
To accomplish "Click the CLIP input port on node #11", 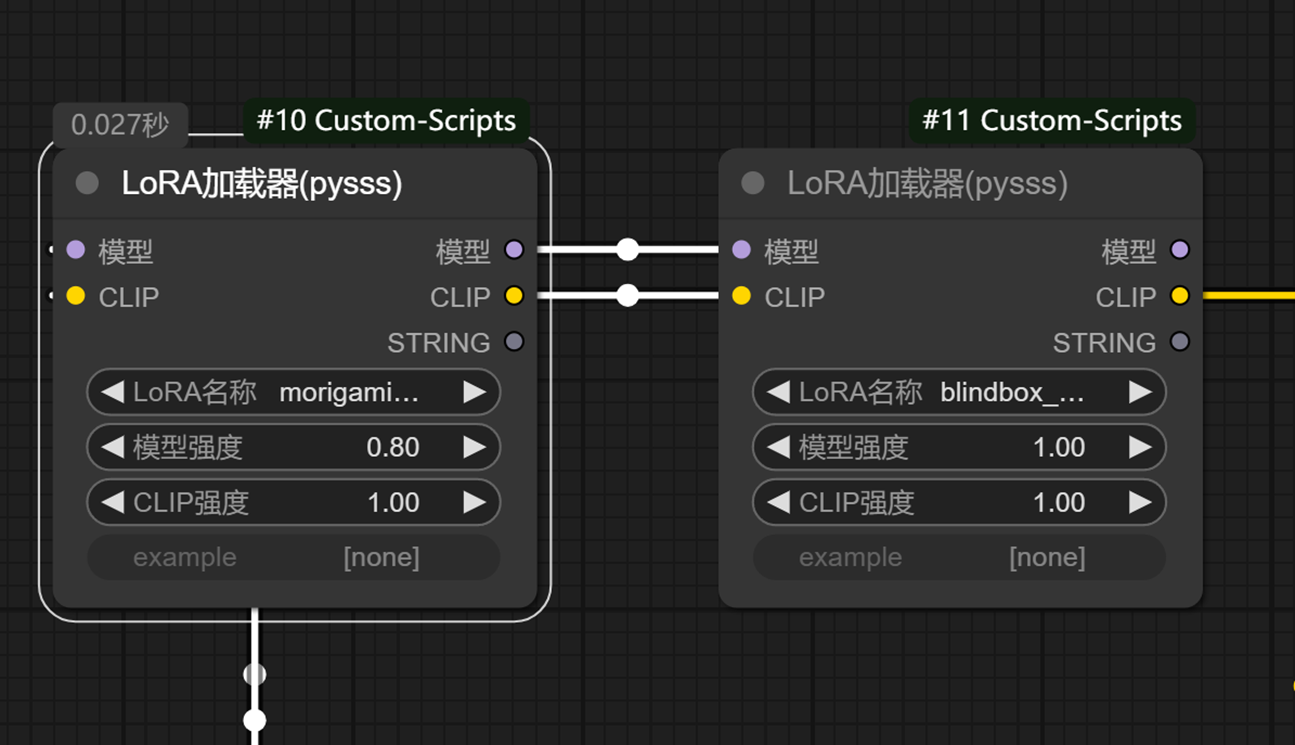I will pos(741,296).
